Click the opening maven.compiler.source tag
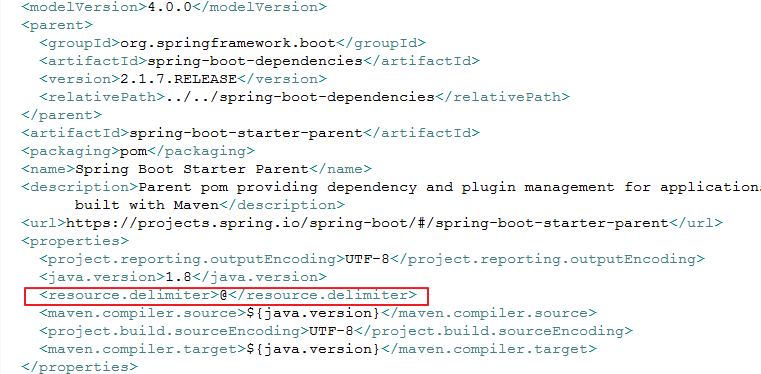This screenshot has width=761, height=374. pos(143,313)
